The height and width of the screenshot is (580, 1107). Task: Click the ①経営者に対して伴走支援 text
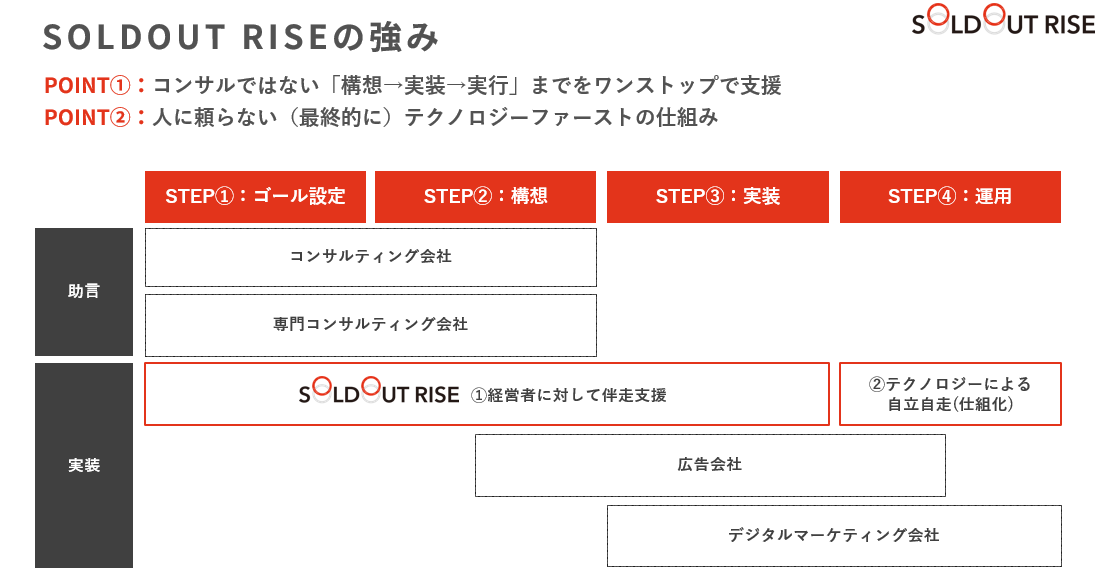(x=569, y=395)
